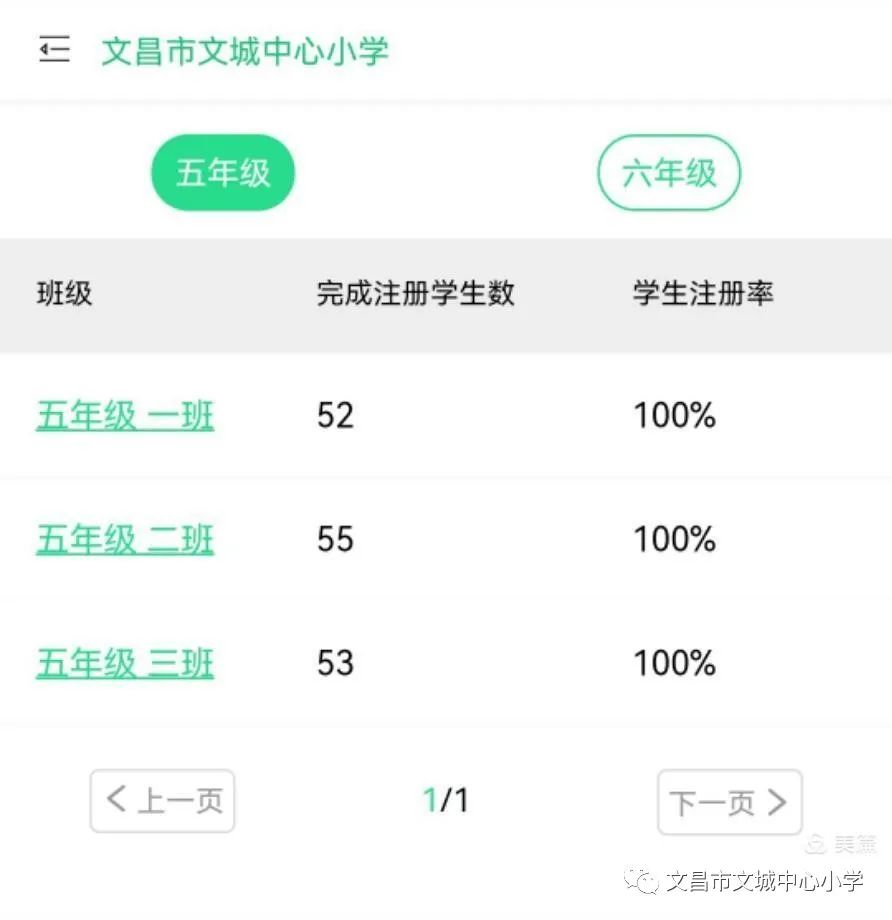Click the 1/1 page indicator

pyautogui.click(x=445, y=800)
